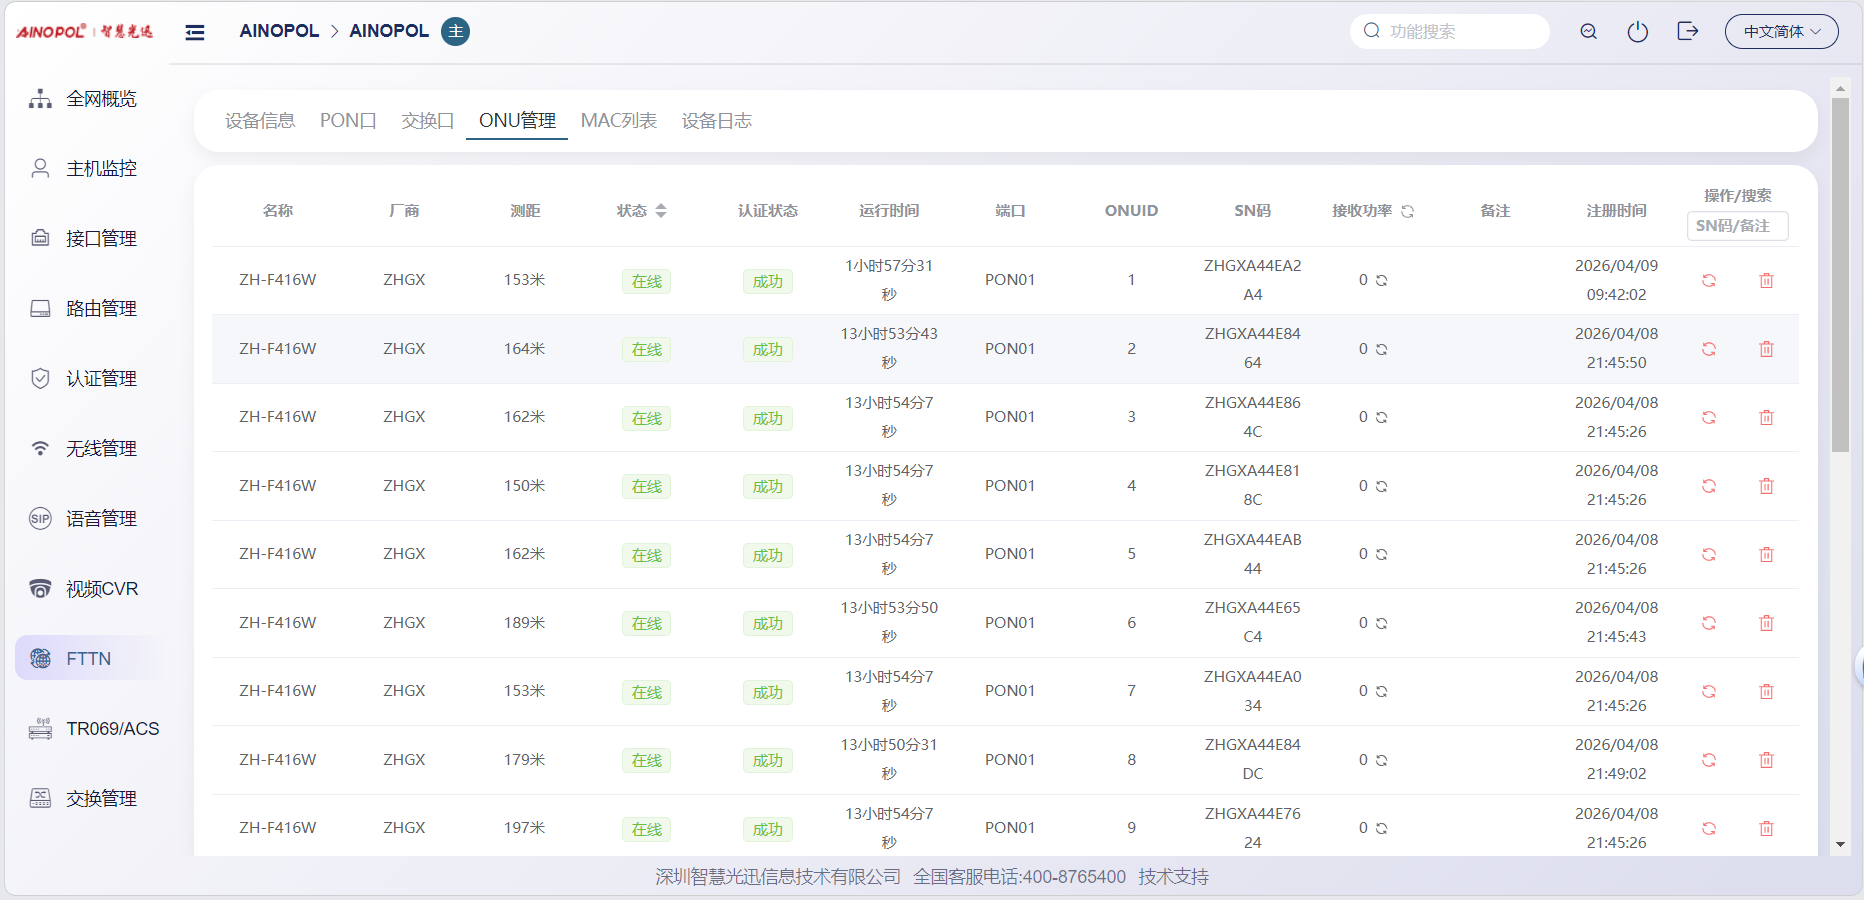Open the 中文简体 language dropdown
Screen dimensions: 1864x900
click(1781, 32)
